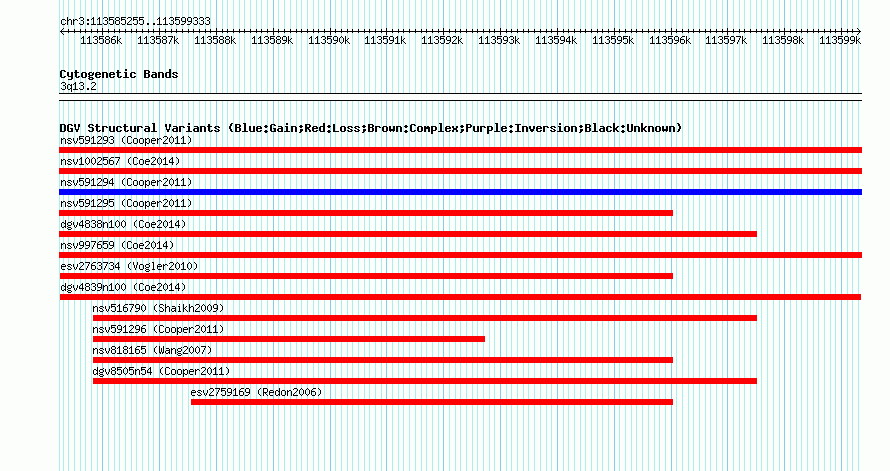Click the DGV Structural Variants track title
The image size is (890, 471).
coord(371,128)
